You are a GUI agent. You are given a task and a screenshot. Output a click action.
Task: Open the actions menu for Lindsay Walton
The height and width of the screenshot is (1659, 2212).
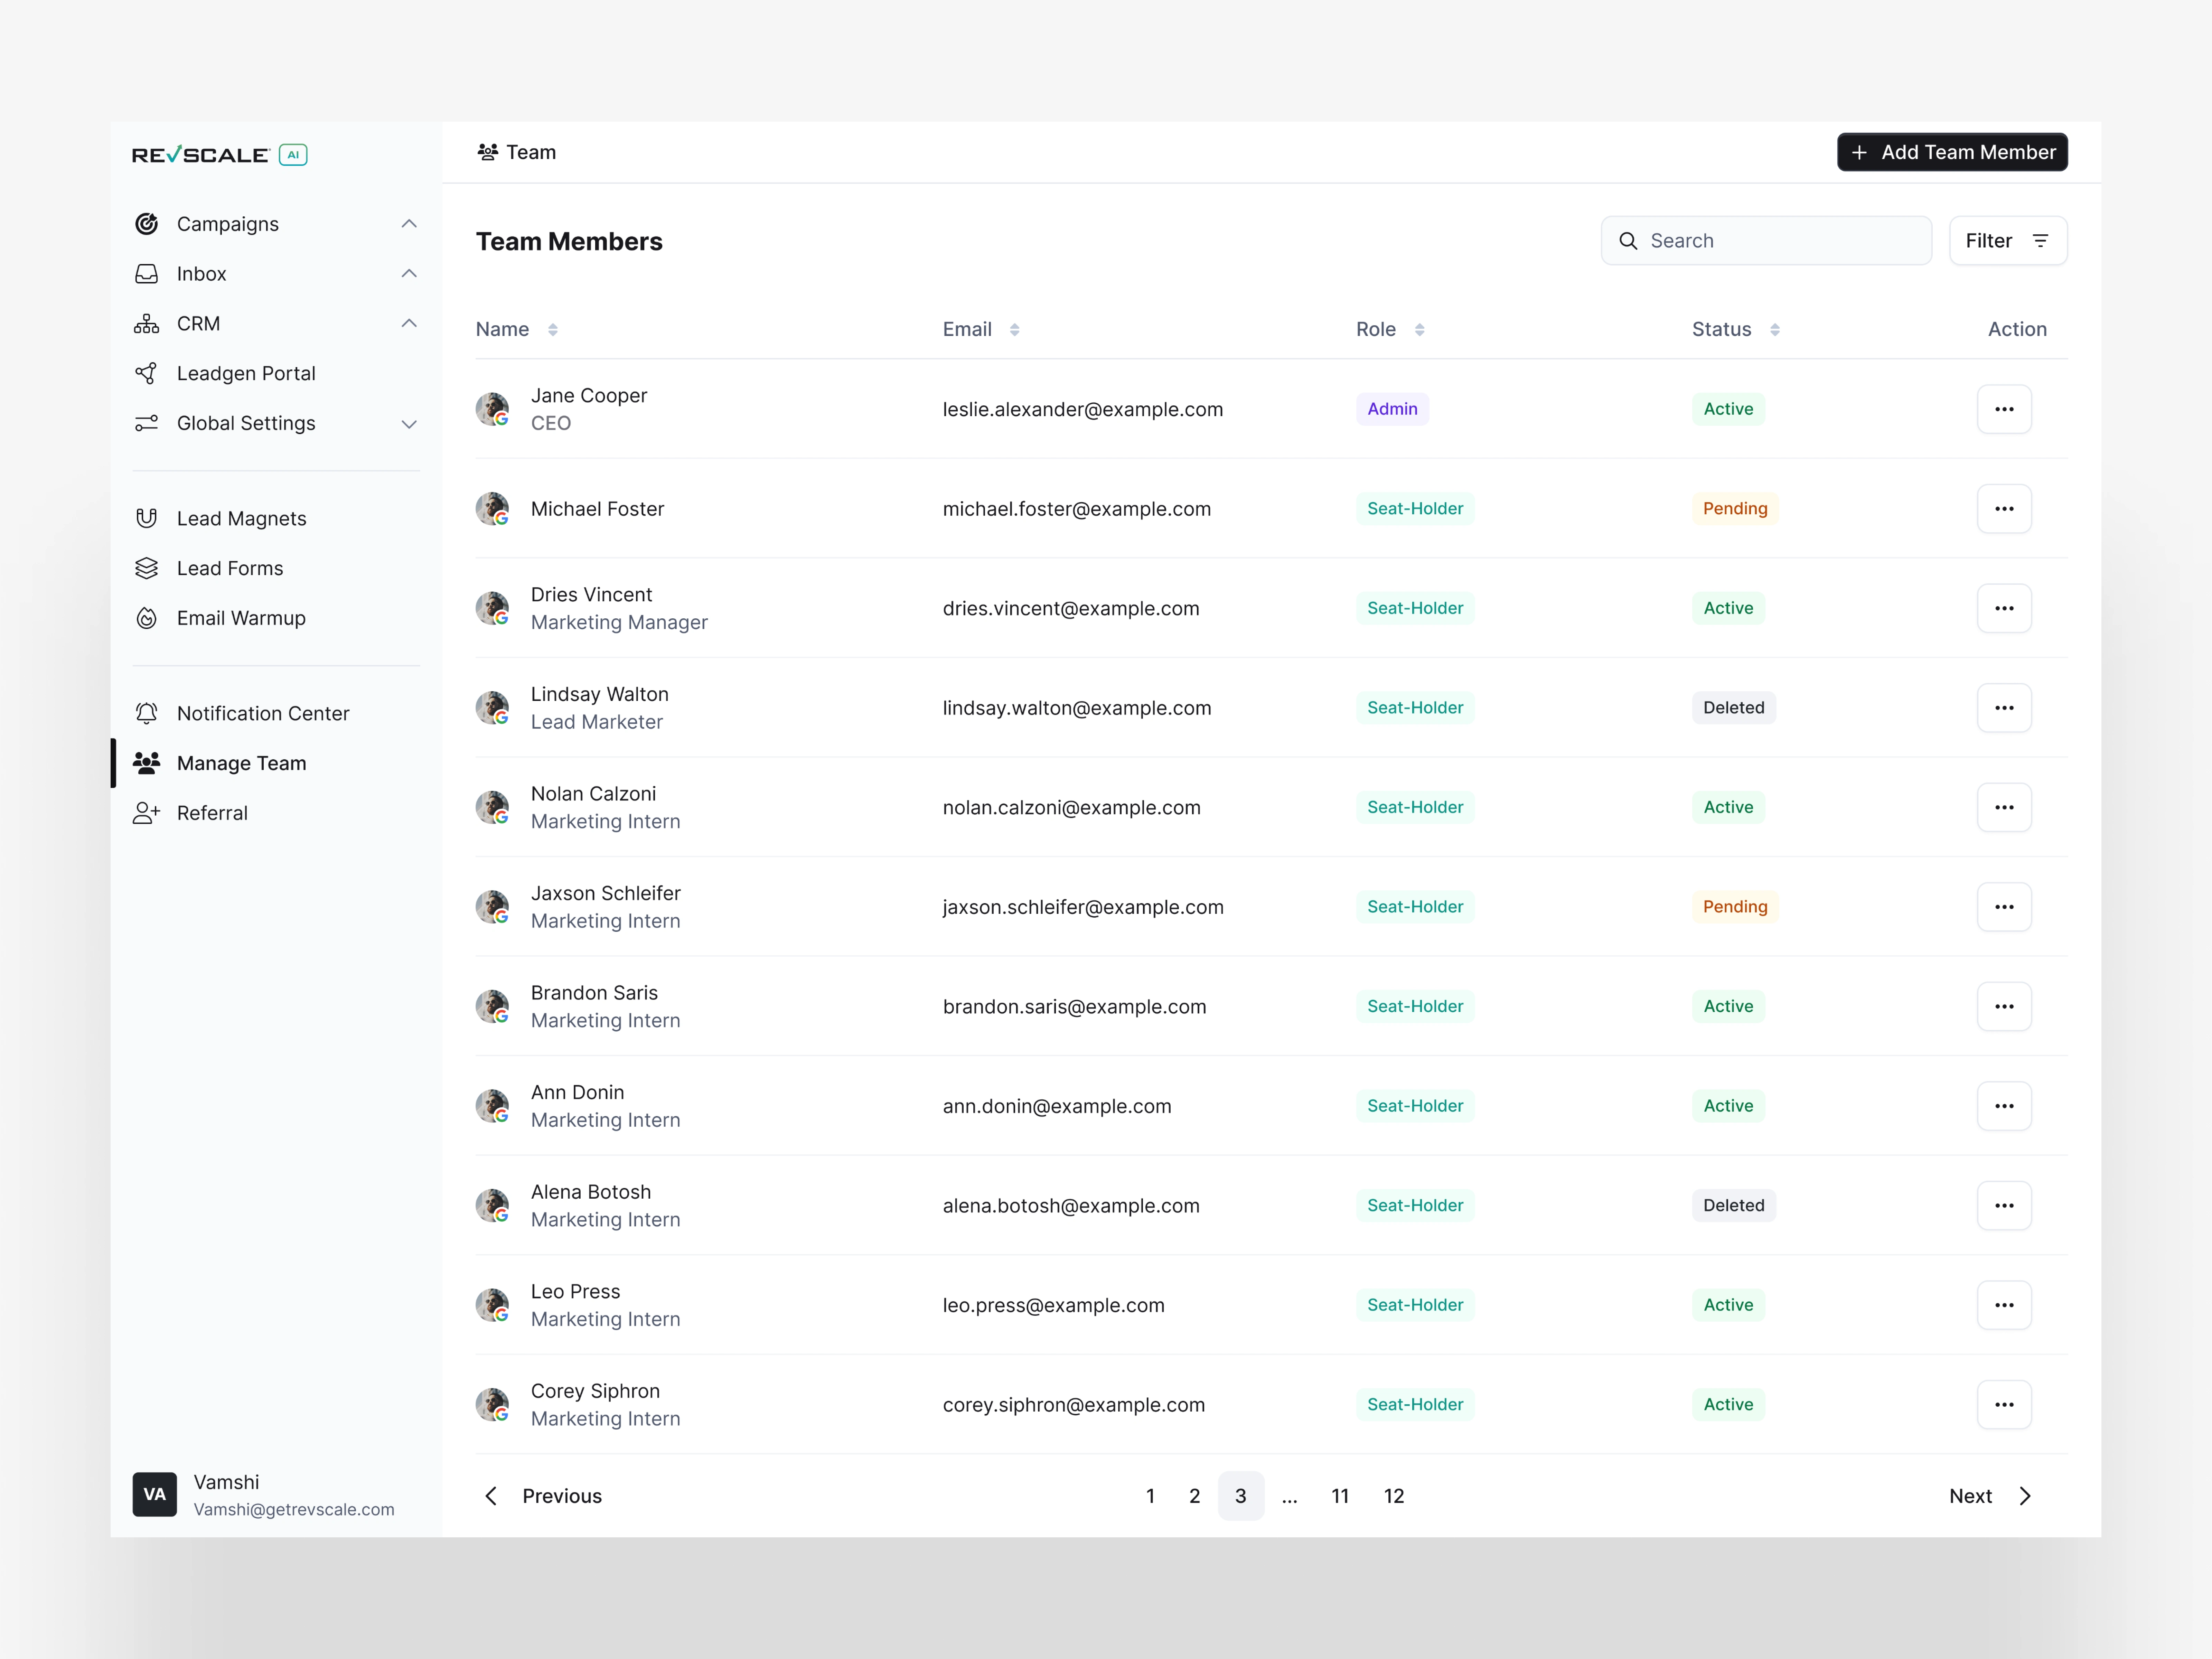coord(2004,708)
